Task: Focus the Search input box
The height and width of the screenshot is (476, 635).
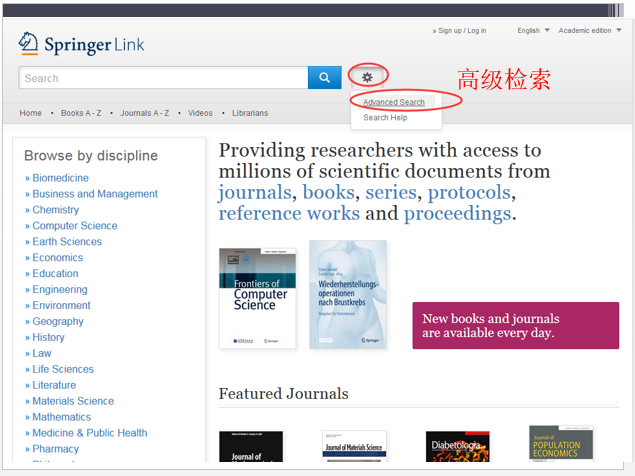Action: pos(163,77)
